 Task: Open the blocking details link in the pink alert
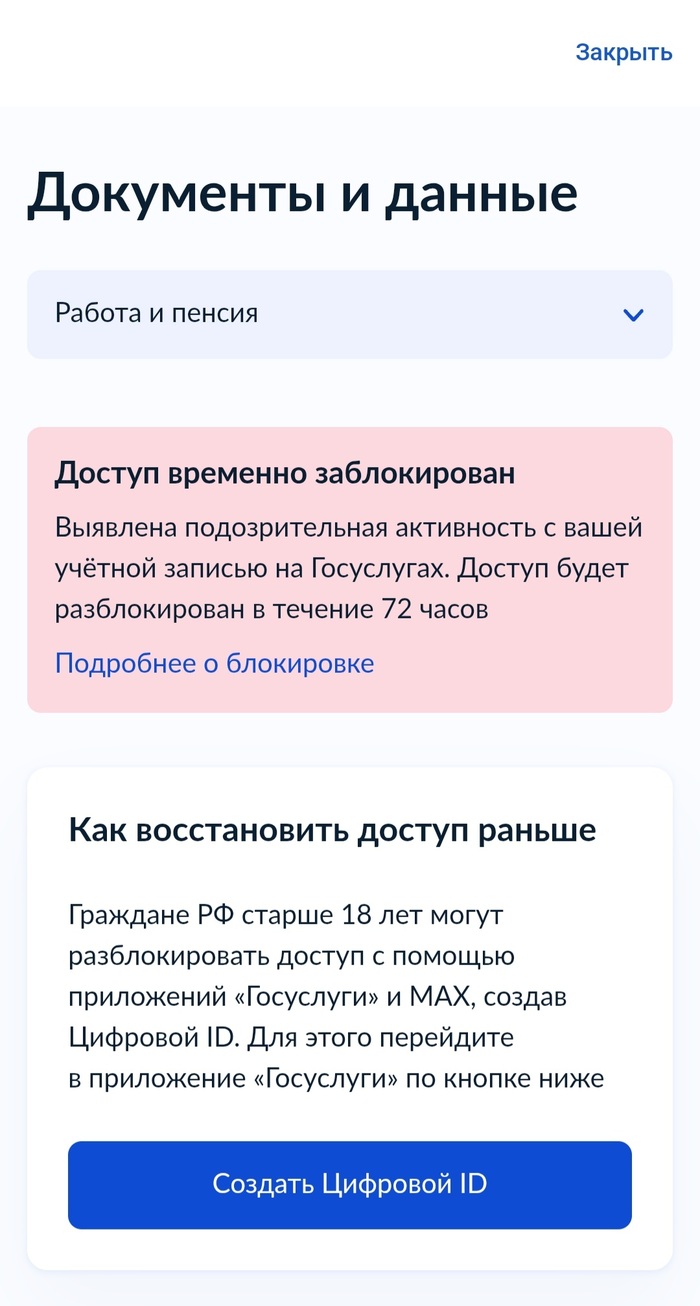(x=214, y=662)
